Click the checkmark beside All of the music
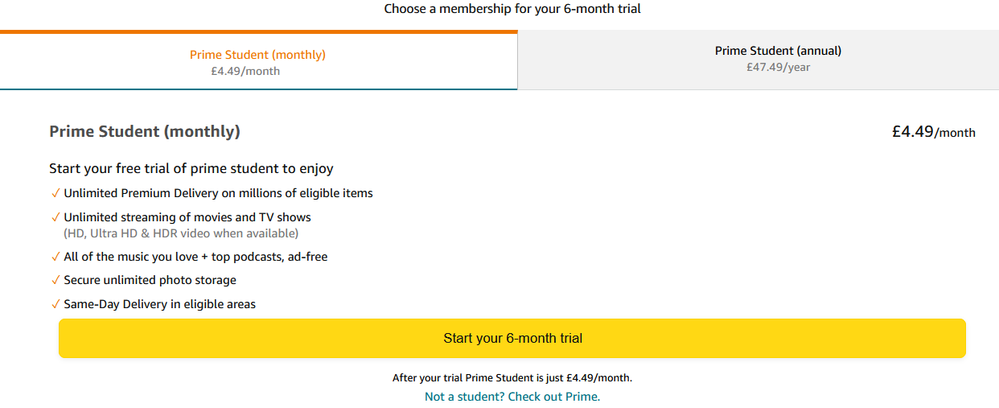The height and width of the screenshot is (408, 999). pyautogui.click(x=54, y=257)
